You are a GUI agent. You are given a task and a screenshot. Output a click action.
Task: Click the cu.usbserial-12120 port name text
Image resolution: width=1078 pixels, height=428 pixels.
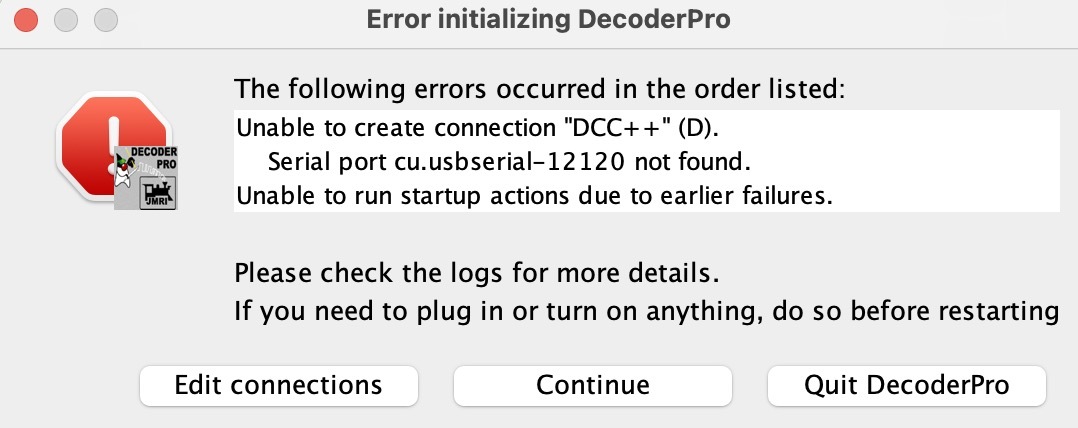[x=510, y=162]
